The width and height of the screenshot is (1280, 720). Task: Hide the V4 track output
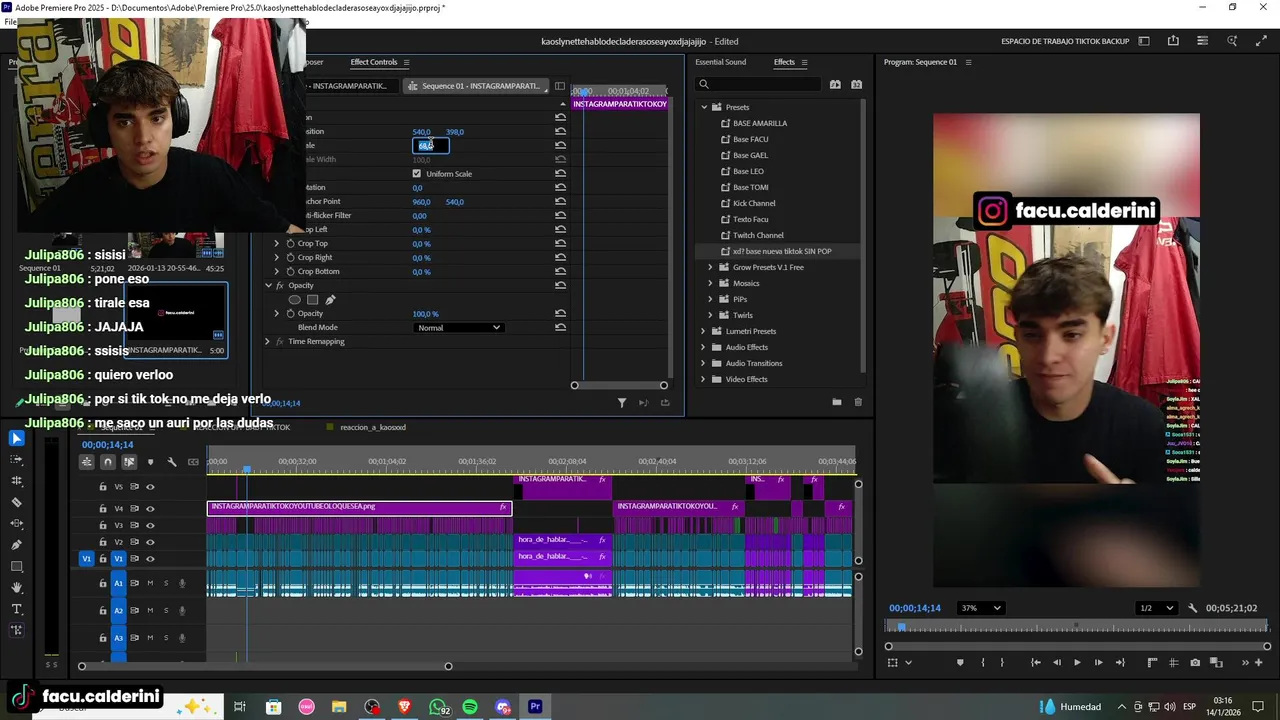[150, 509]
